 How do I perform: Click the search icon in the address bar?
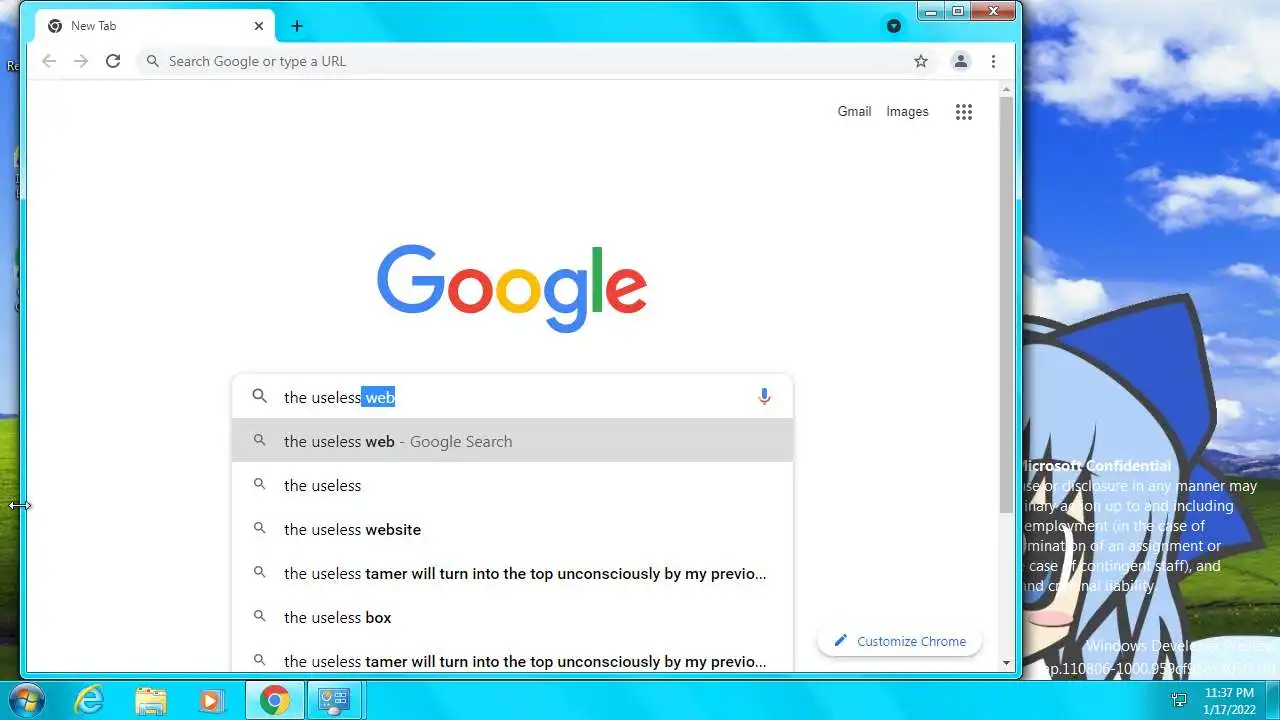(153, 61)
